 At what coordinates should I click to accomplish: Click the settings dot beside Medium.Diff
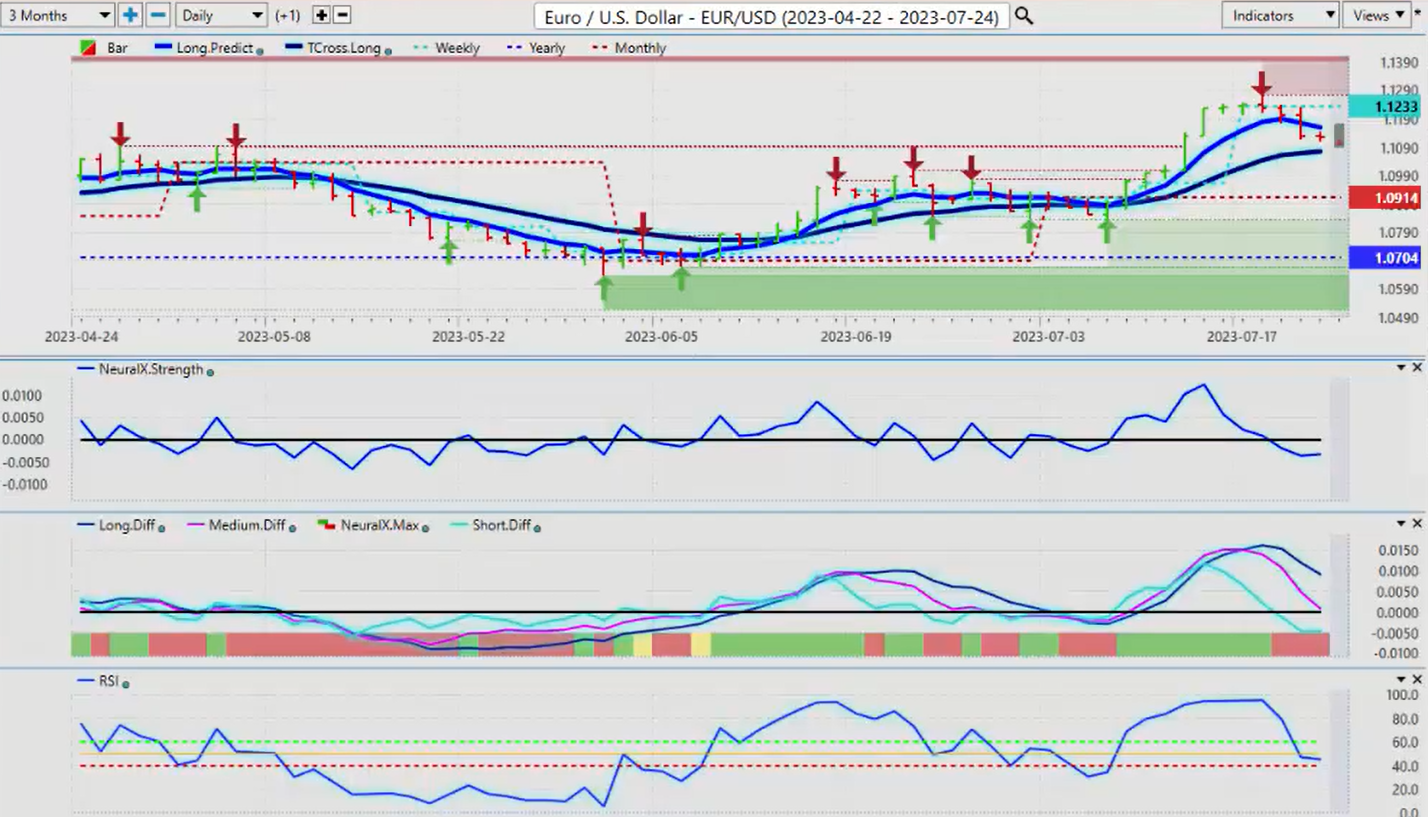[293, 526]
